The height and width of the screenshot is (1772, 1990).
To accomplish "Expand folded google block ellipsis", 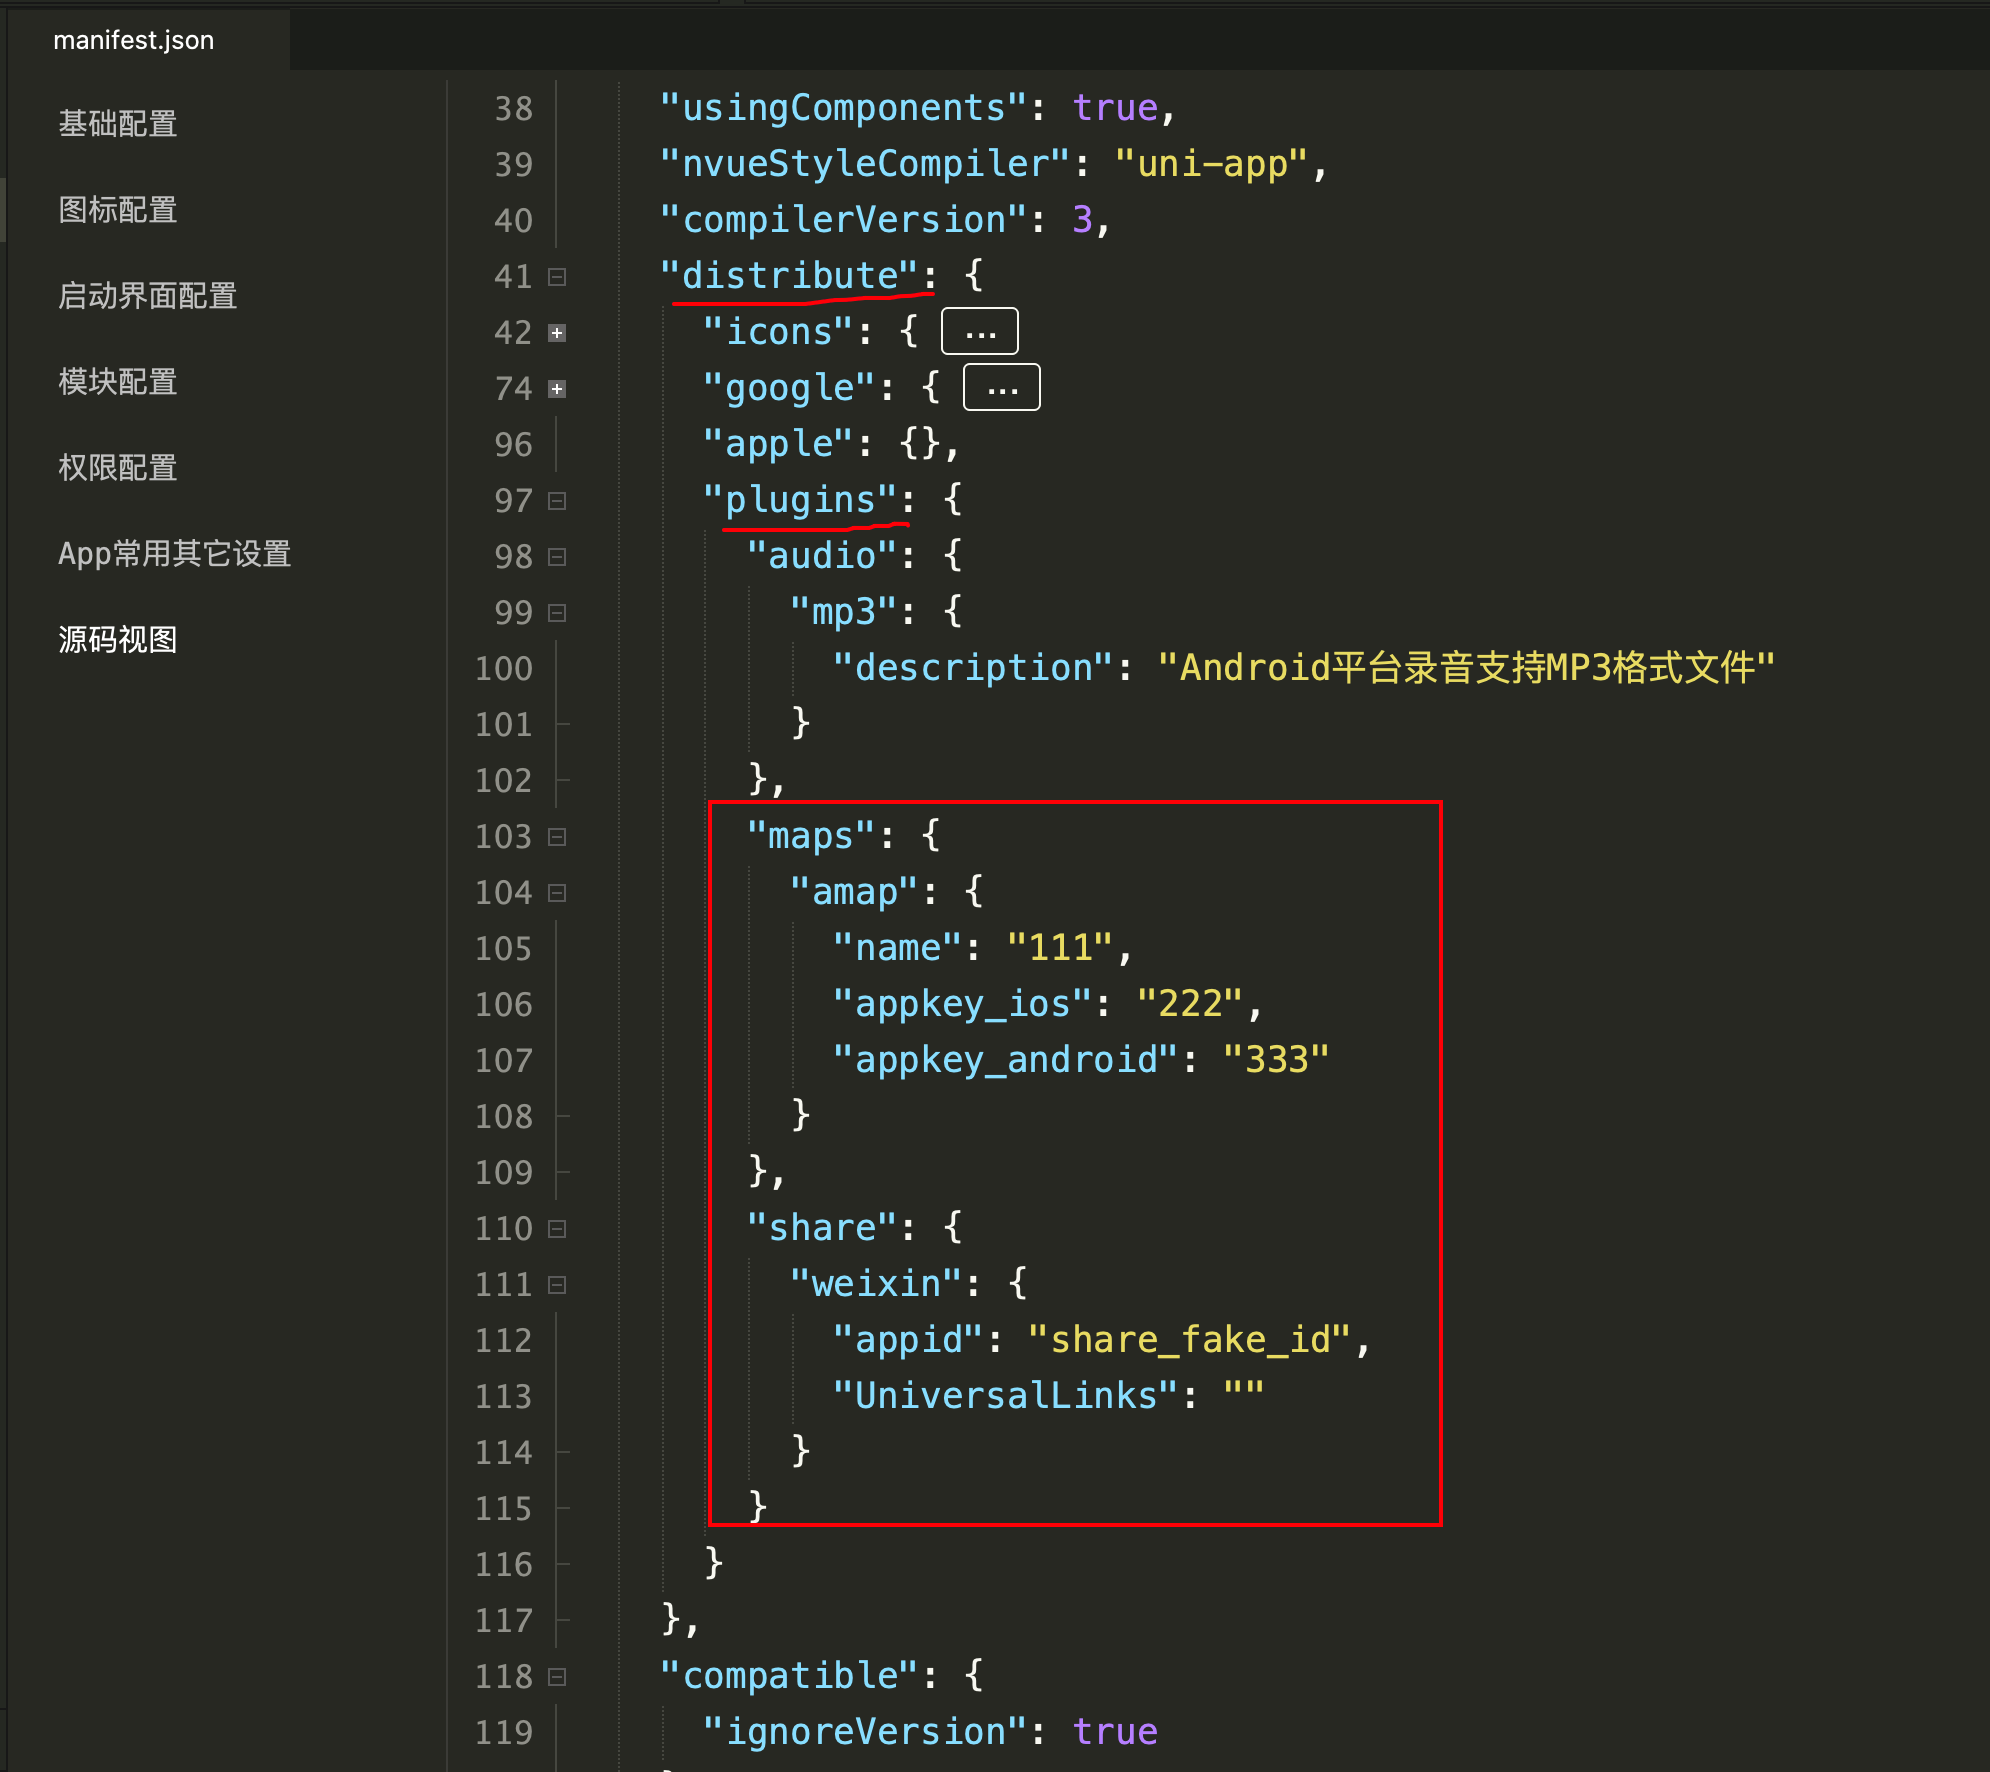I will [1001, 388].
